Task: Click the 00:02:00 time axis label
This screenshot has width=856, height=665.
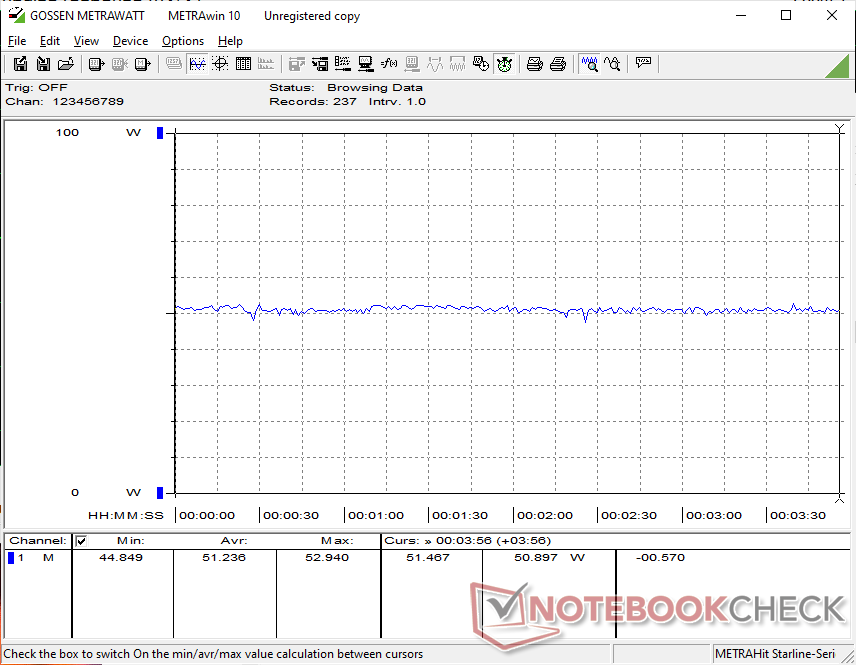Action: (x=544, y=516)
